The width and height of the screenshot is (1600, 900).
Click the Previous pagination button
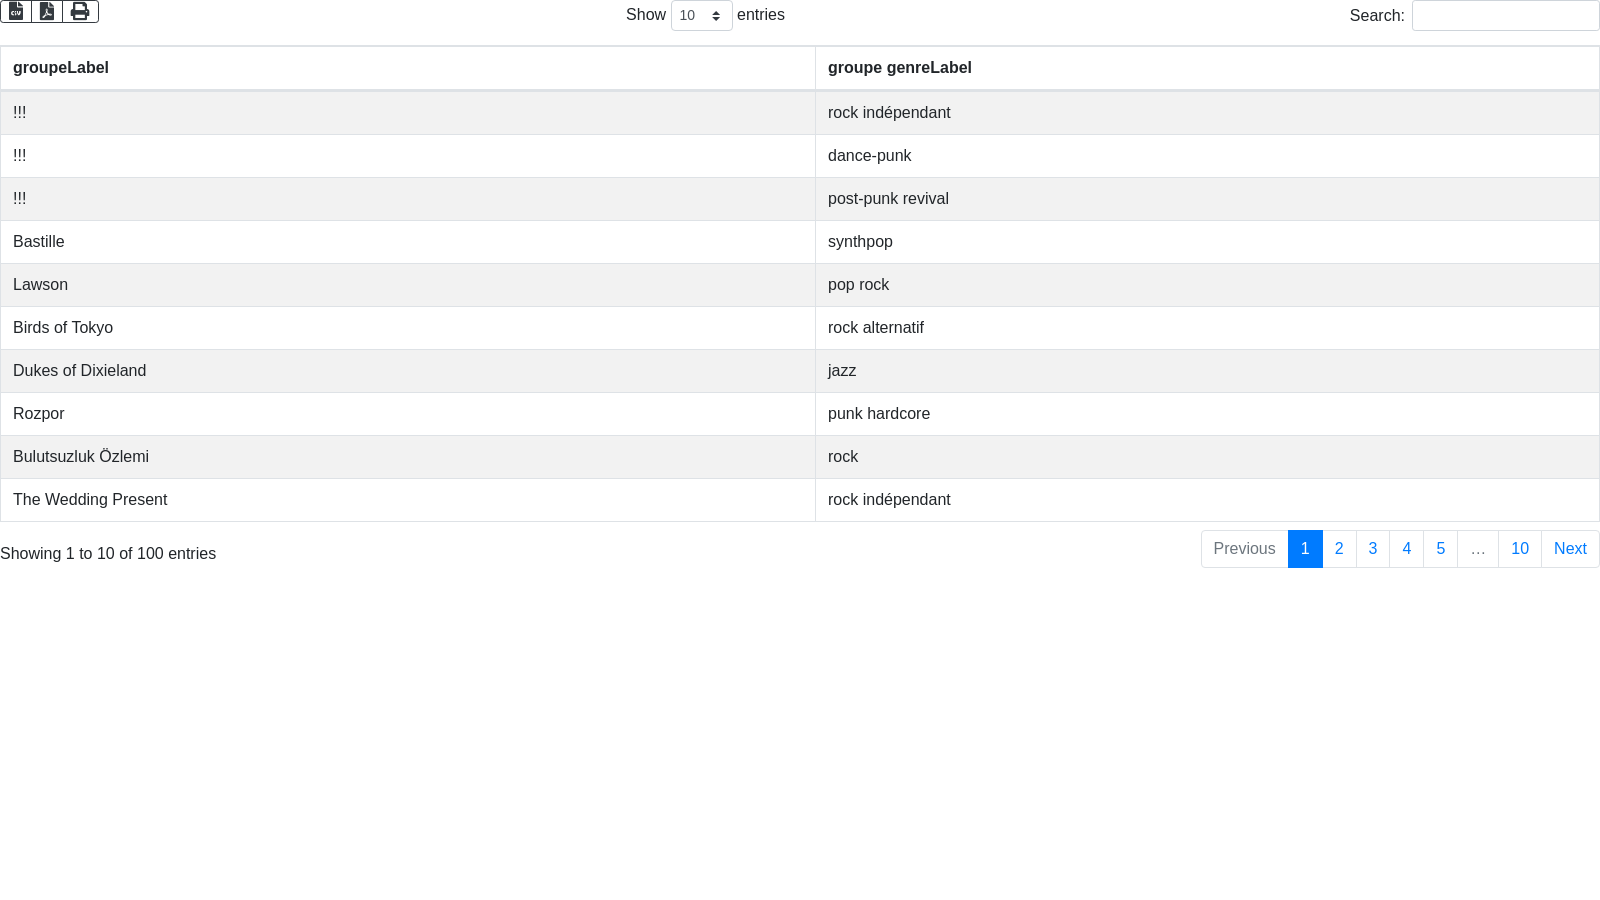pos(1244,549)
